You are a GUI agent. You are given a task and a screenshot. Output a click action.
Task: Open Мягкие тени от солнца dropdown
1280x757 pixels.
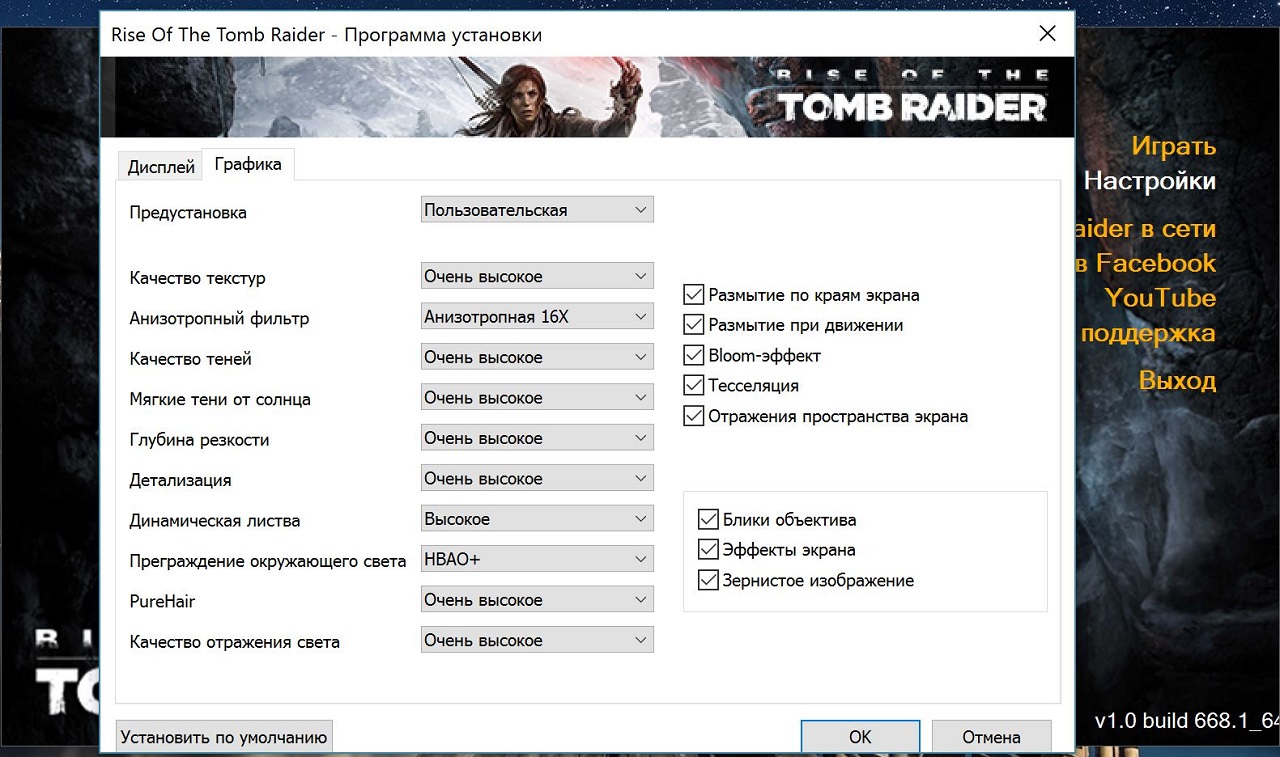click(537, 398)
